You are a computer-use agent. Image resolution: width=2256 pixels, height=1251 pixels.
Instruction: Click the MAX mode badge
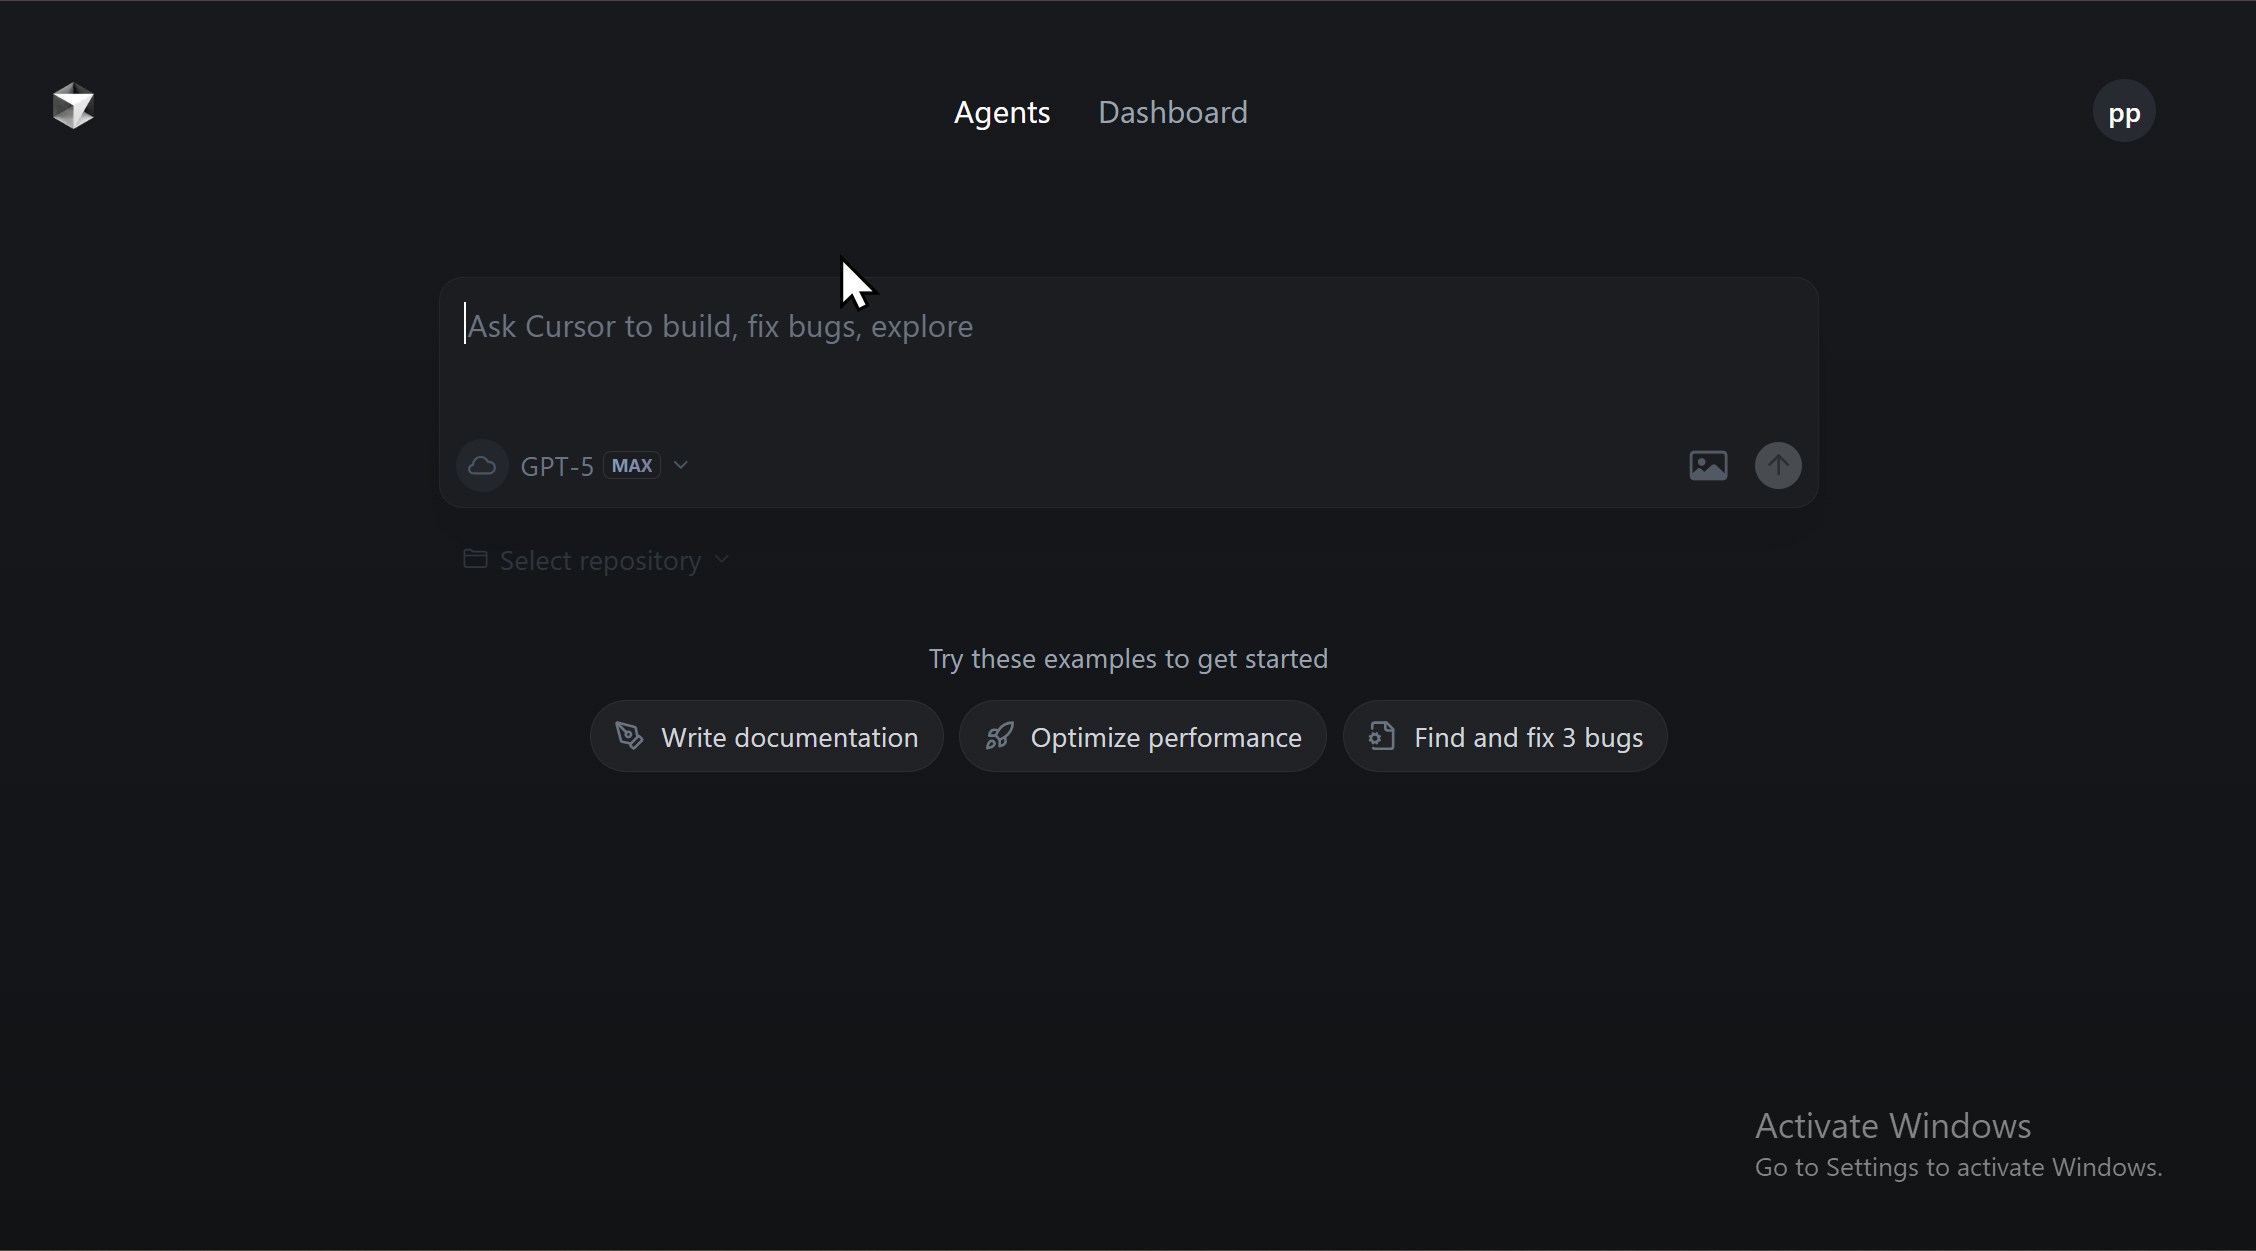632,466
